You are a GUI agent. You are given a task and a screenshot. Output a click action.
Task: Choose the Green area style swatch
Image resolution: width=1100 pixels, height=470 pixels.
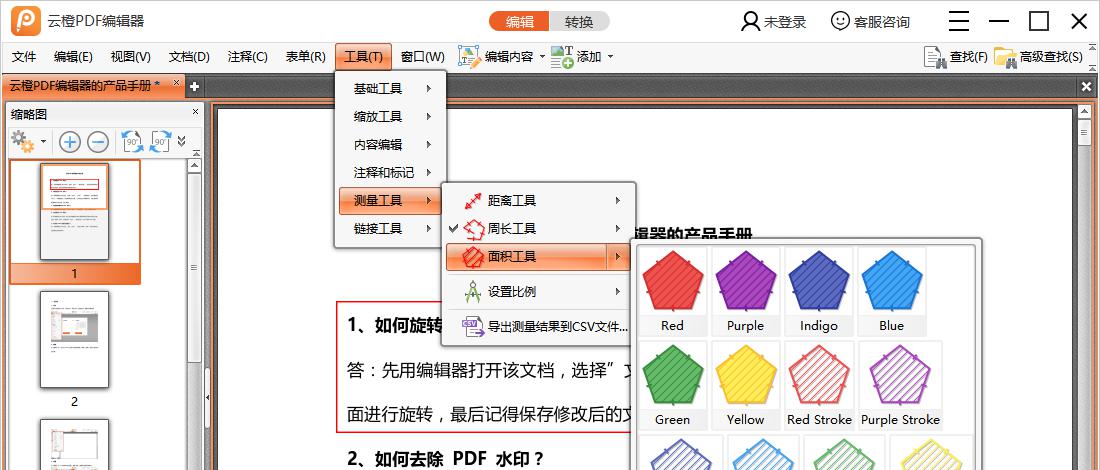[x=673, y=384]
